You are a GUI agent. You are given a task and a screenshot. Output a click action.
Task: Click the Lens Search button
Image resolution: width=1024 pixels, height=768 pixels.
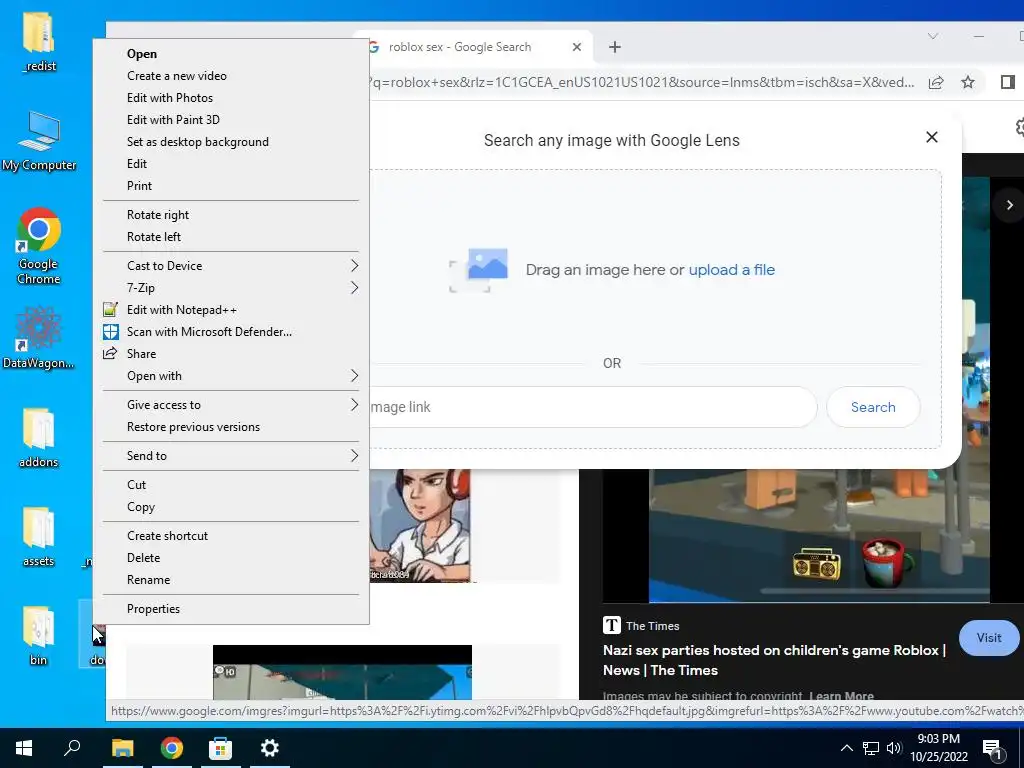(873, 407)
